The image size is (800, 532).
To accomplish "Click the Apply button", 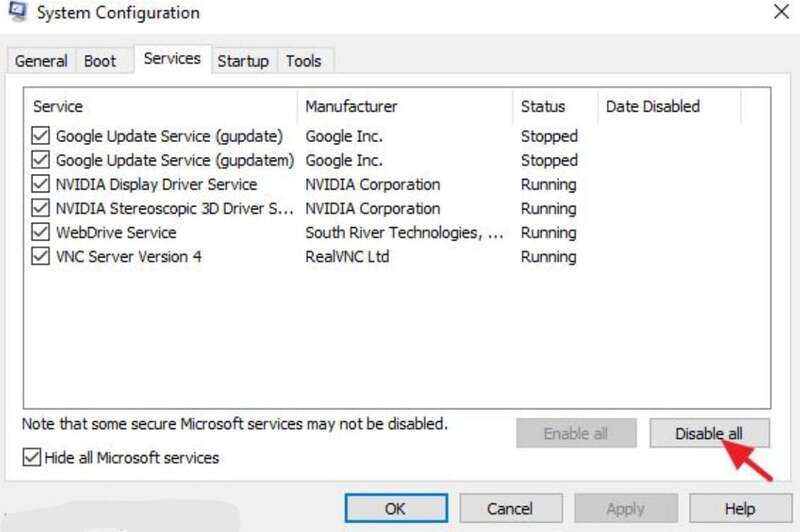I will [x=626, y=508].
